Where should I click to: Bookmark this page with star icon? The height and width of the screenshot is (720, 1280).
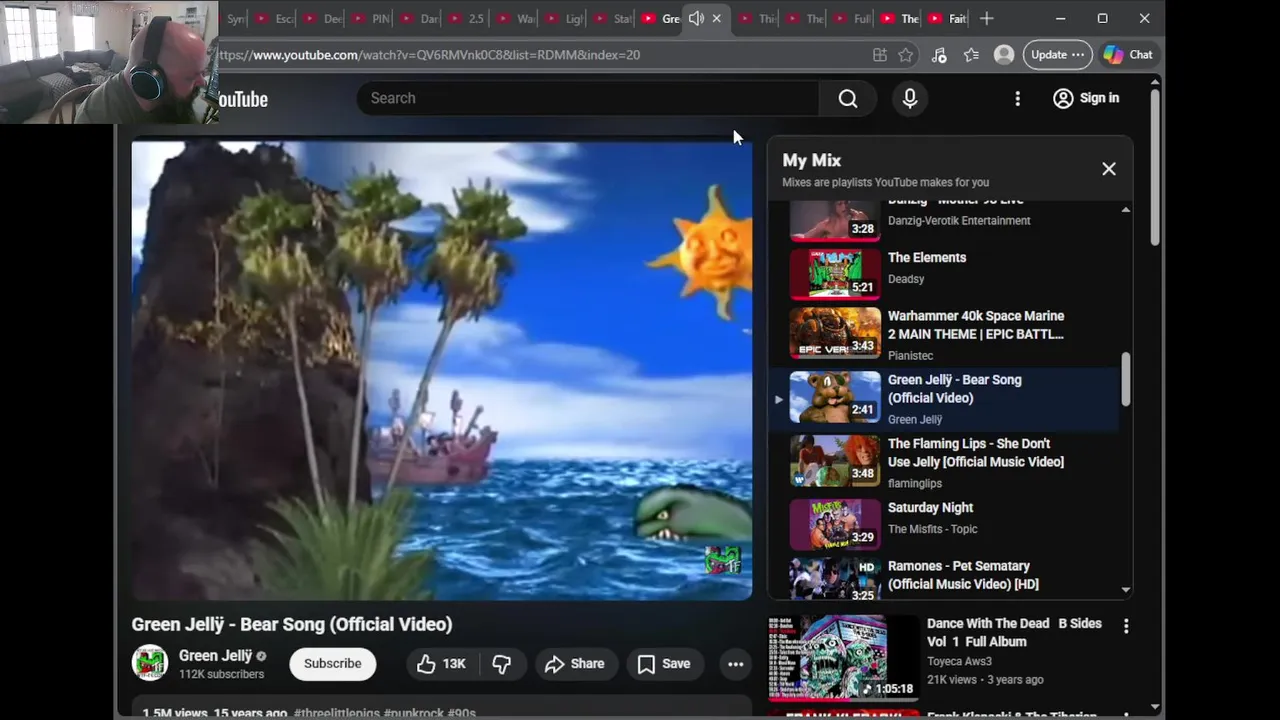pos(906,55)
